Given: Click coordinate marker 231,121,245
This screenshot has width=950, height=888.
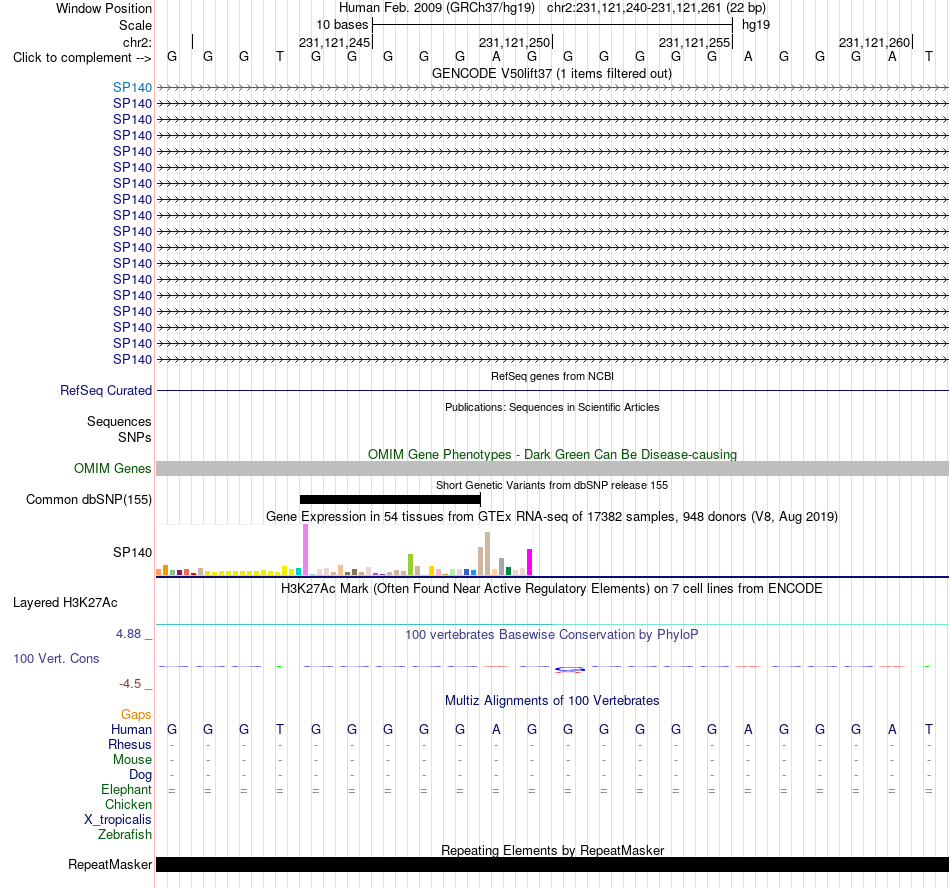Looking at the screenshot, I should point(334,42).
